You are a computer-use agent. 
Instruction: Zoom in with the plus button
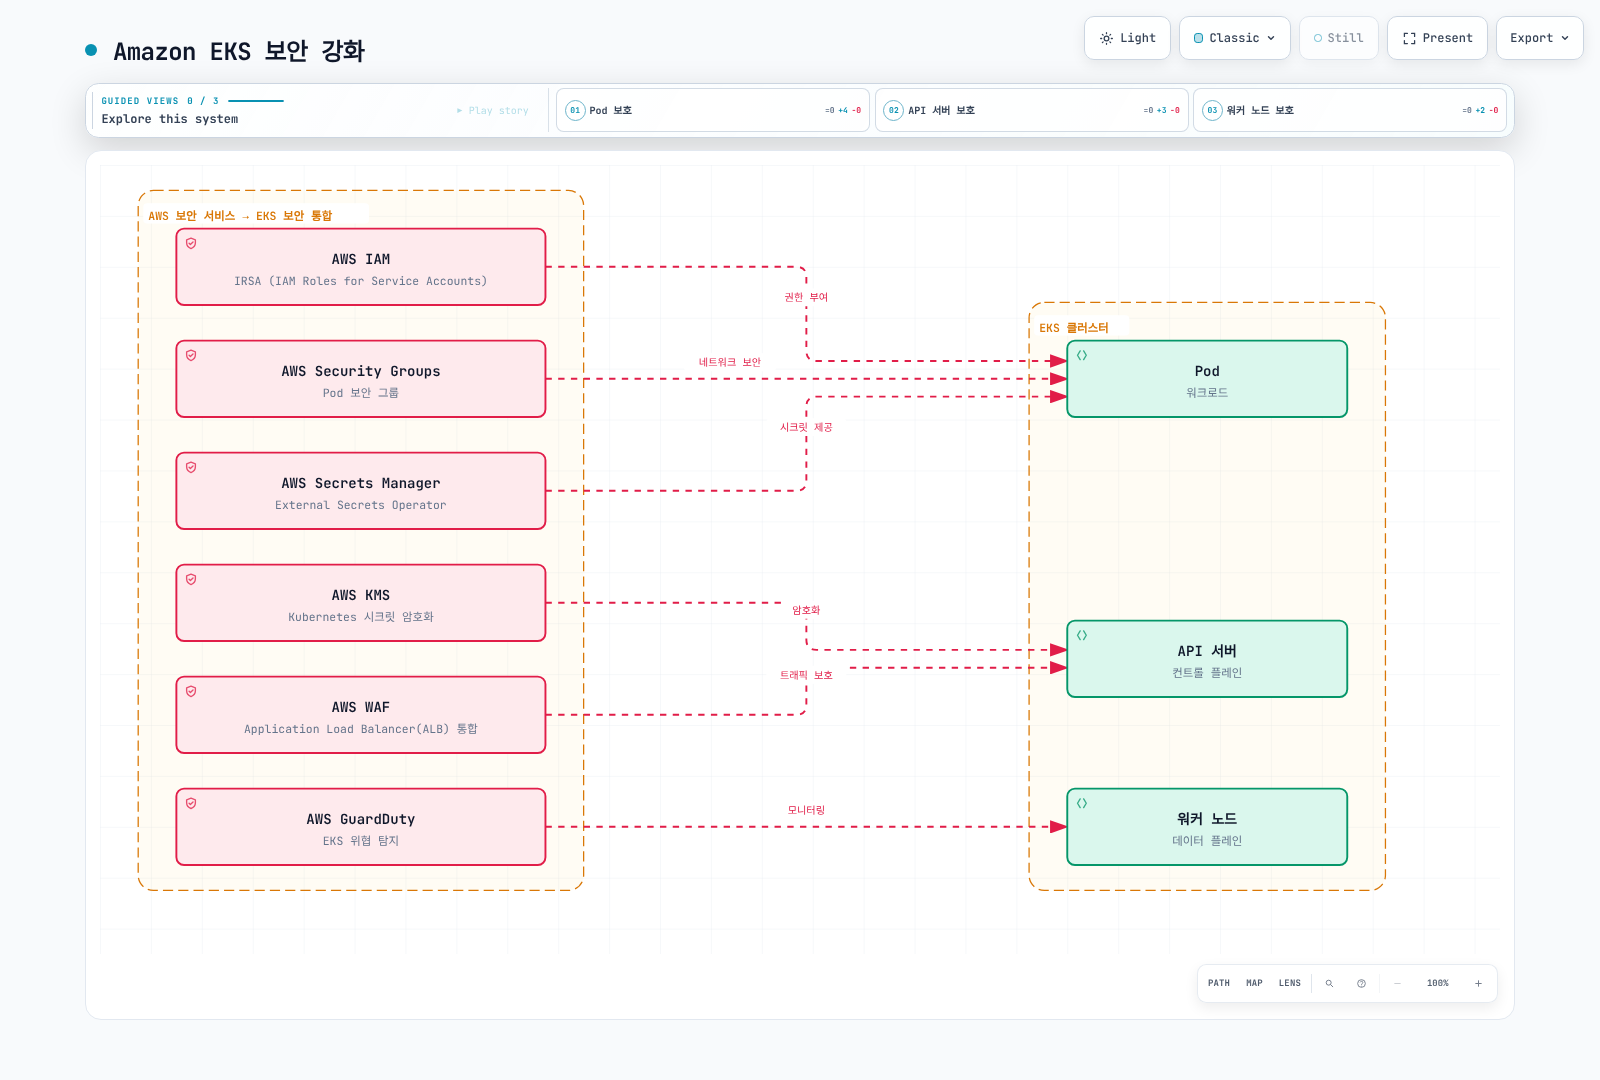click(1478, 983)
